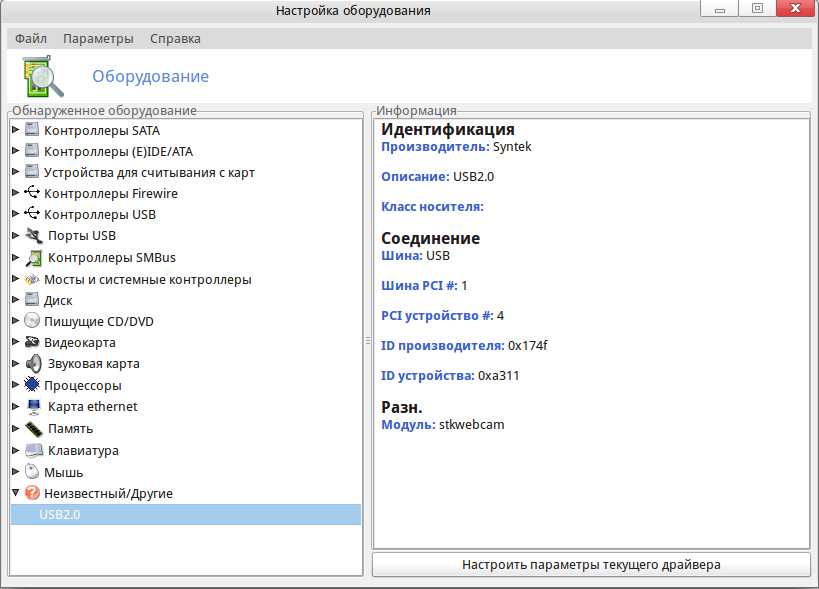The width and height of the screenshot is (819, 589).
Task: Select the Мышь entry
Action: (x=63, y=473)
